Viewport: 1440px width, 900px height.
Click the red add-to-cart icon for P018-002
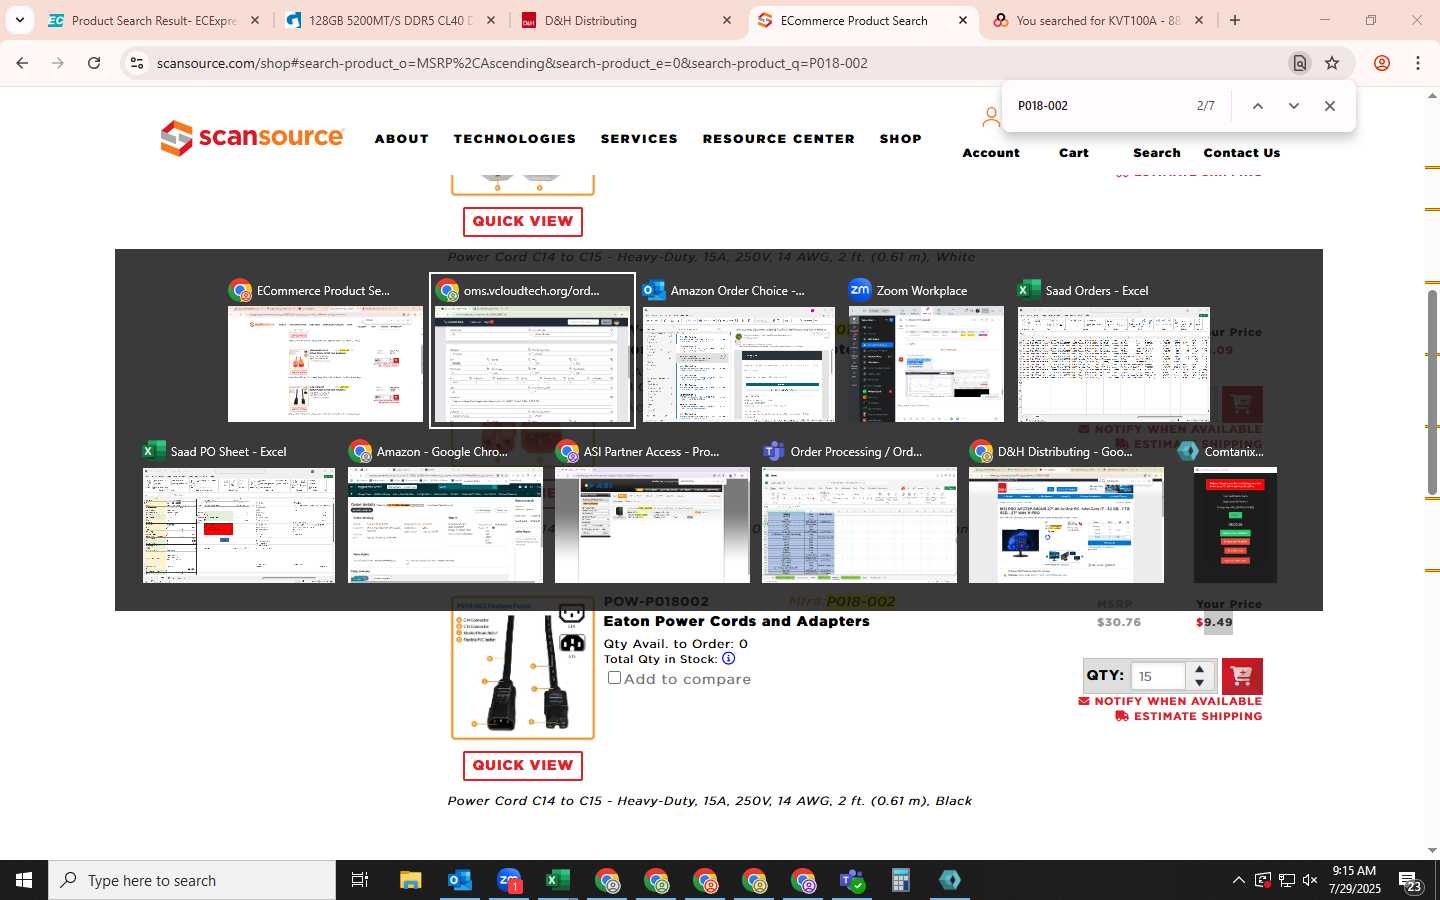coord(1242,676)
